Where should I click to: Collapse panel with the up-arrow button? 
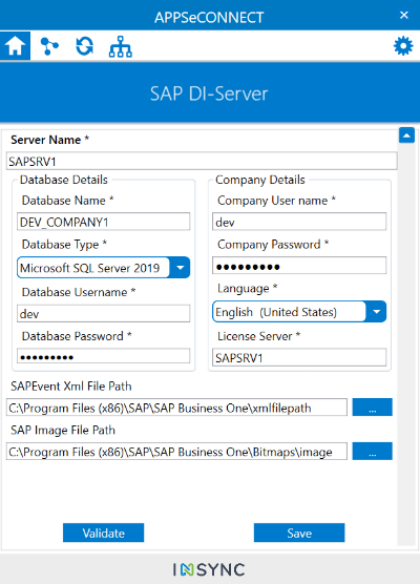point(407,135)
